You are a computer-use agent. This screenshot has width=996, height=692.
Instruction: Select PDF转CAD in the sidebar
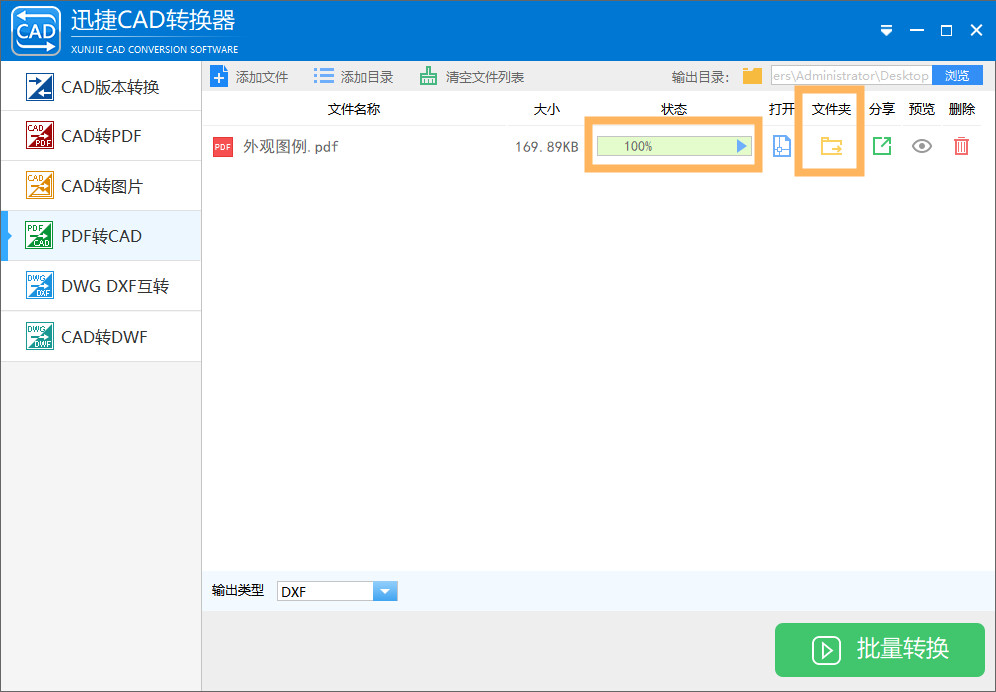pos(101,236)
